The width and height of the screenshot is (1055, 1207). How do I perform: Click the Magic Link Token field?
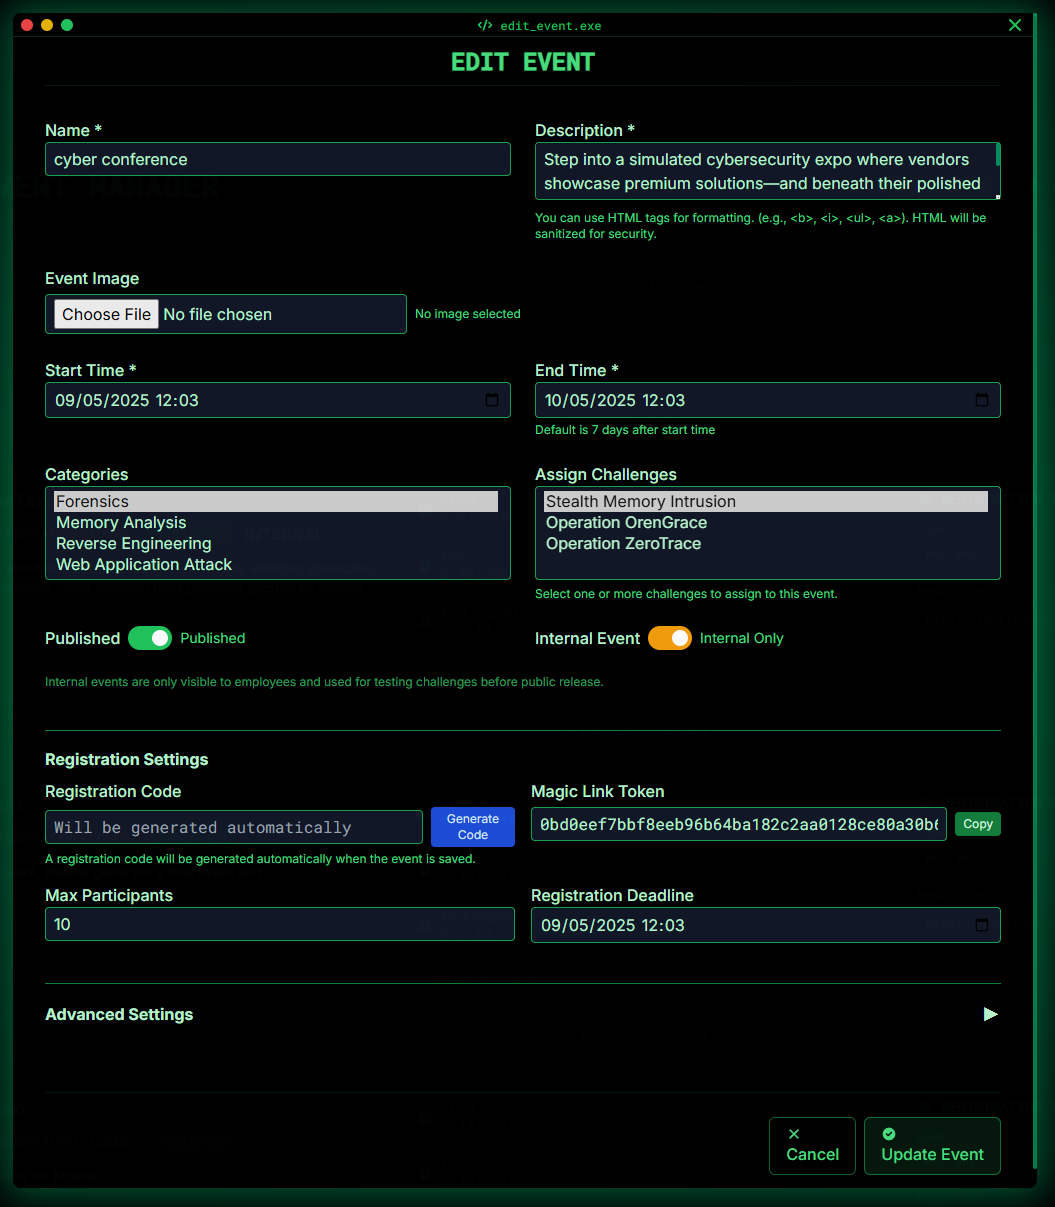(x=739, y=824)
